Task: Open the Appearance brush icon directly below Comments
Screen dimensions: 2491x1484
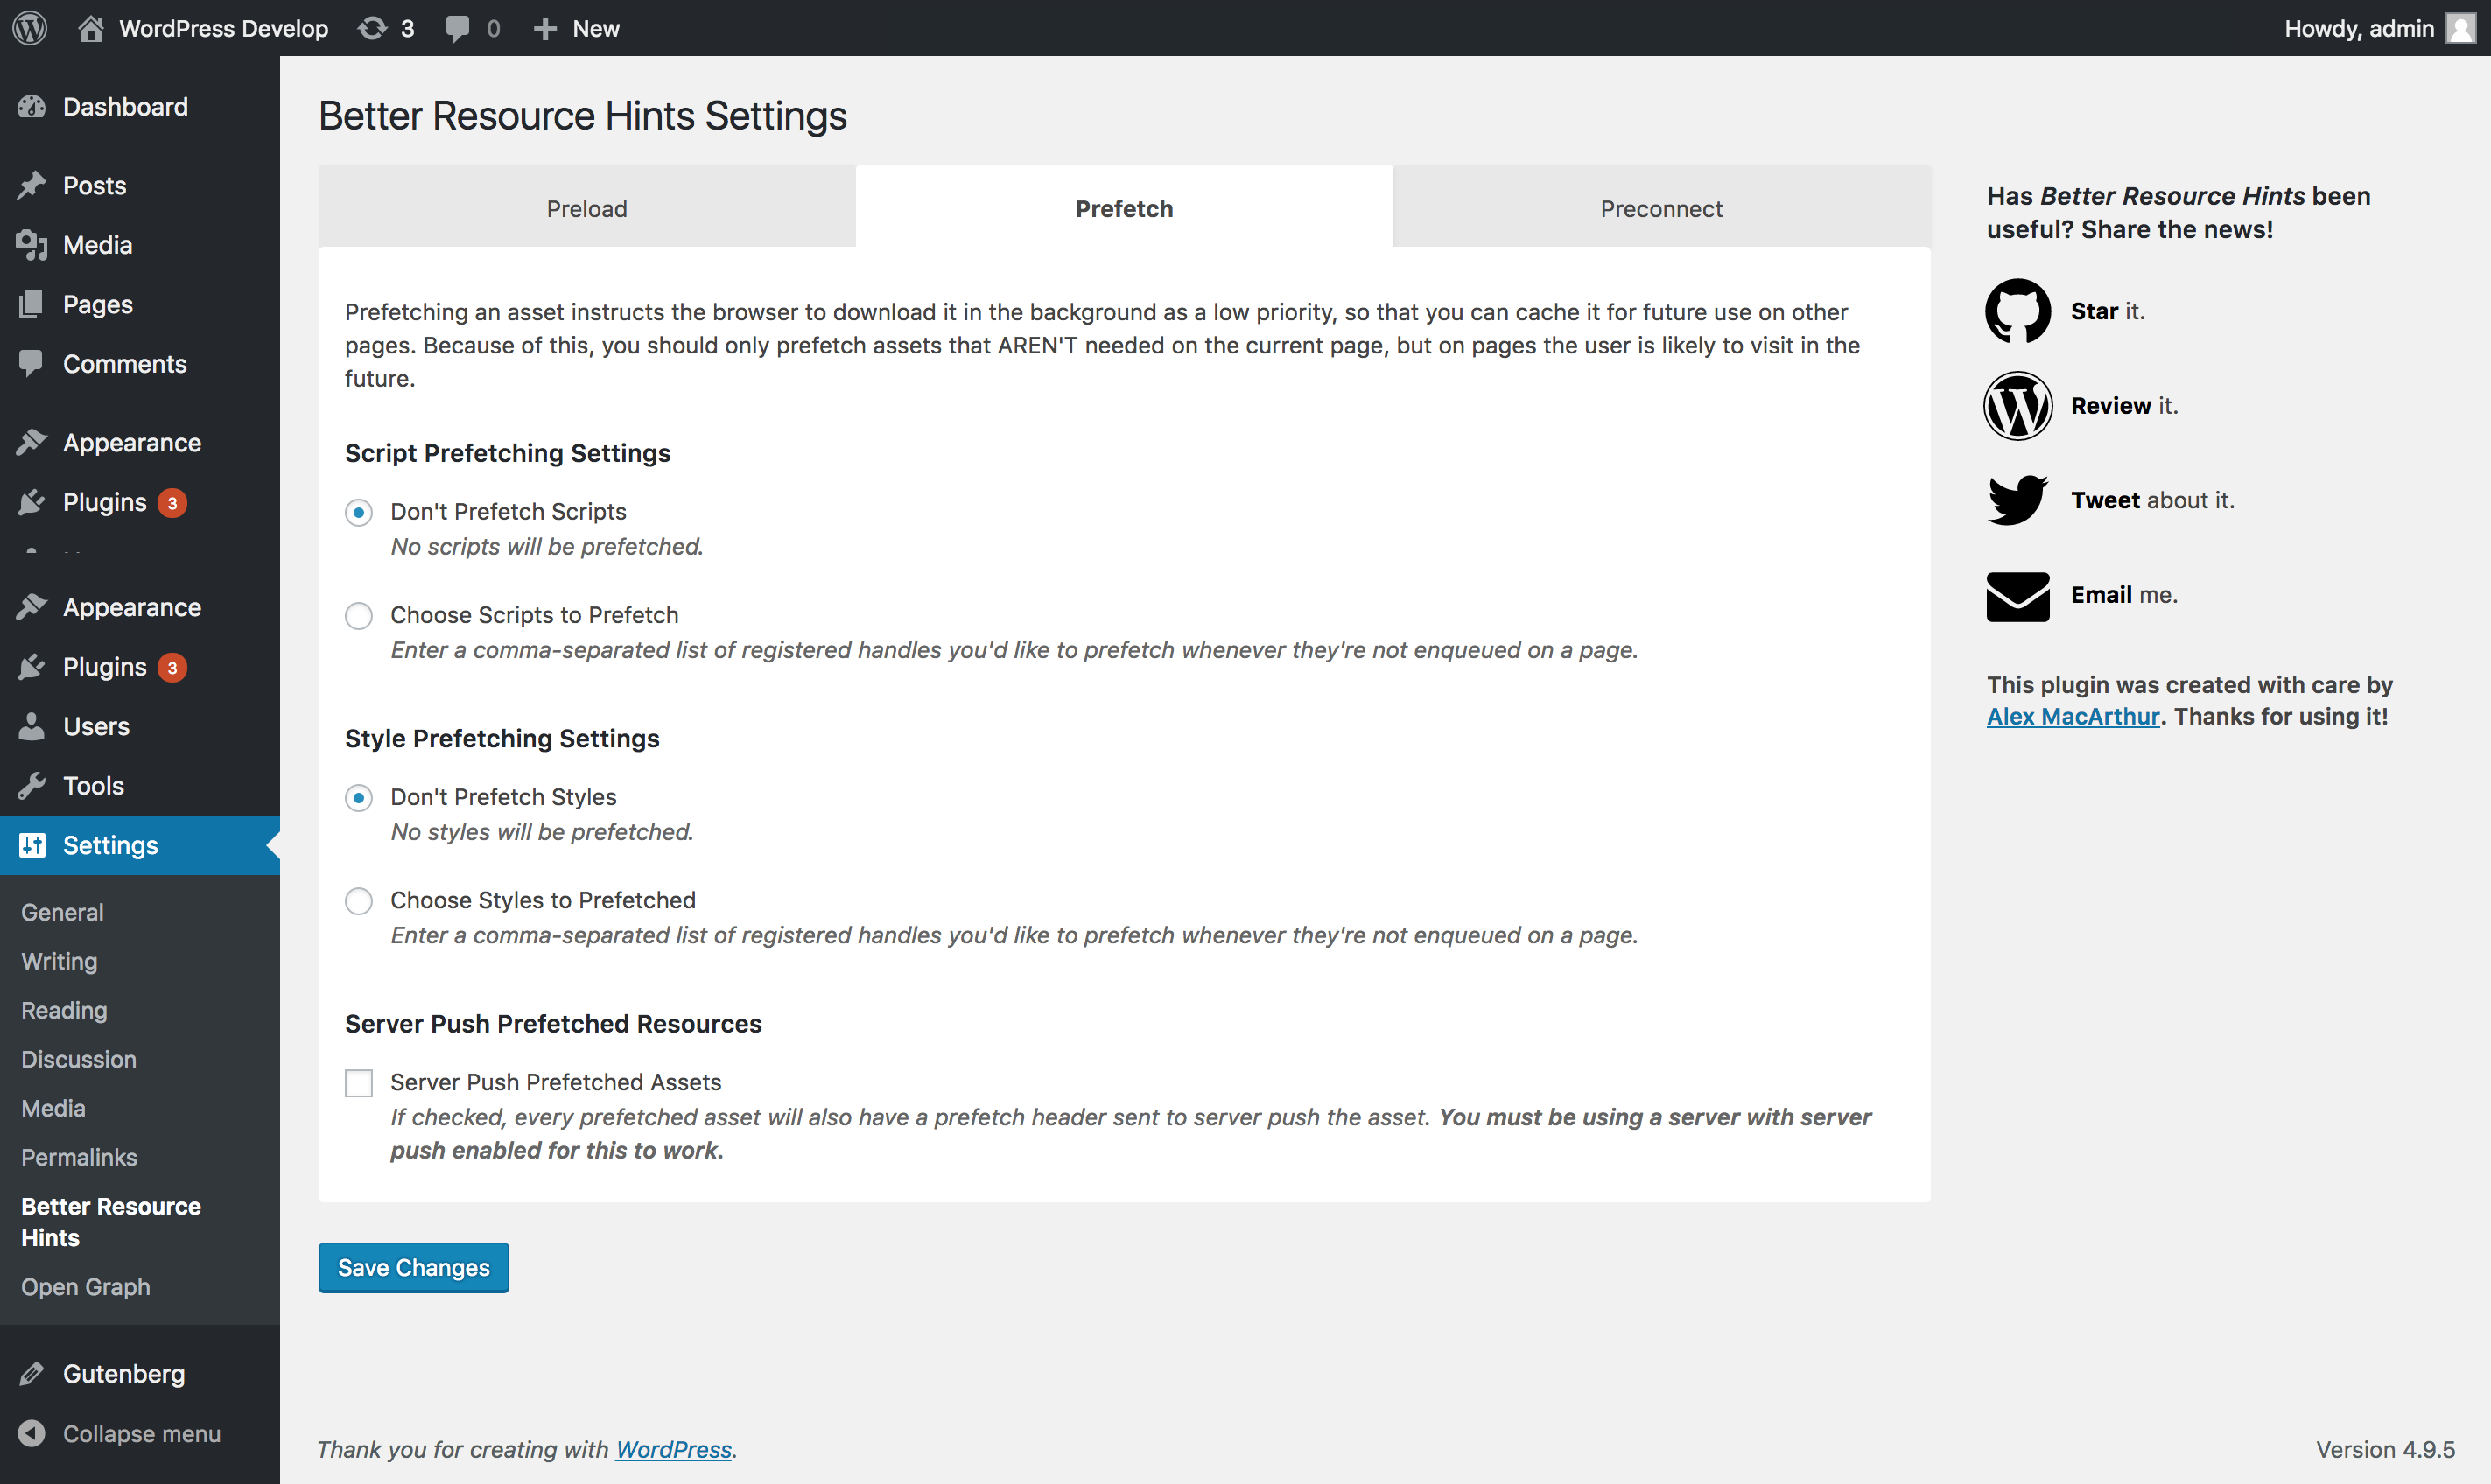Action: point(32,442)
